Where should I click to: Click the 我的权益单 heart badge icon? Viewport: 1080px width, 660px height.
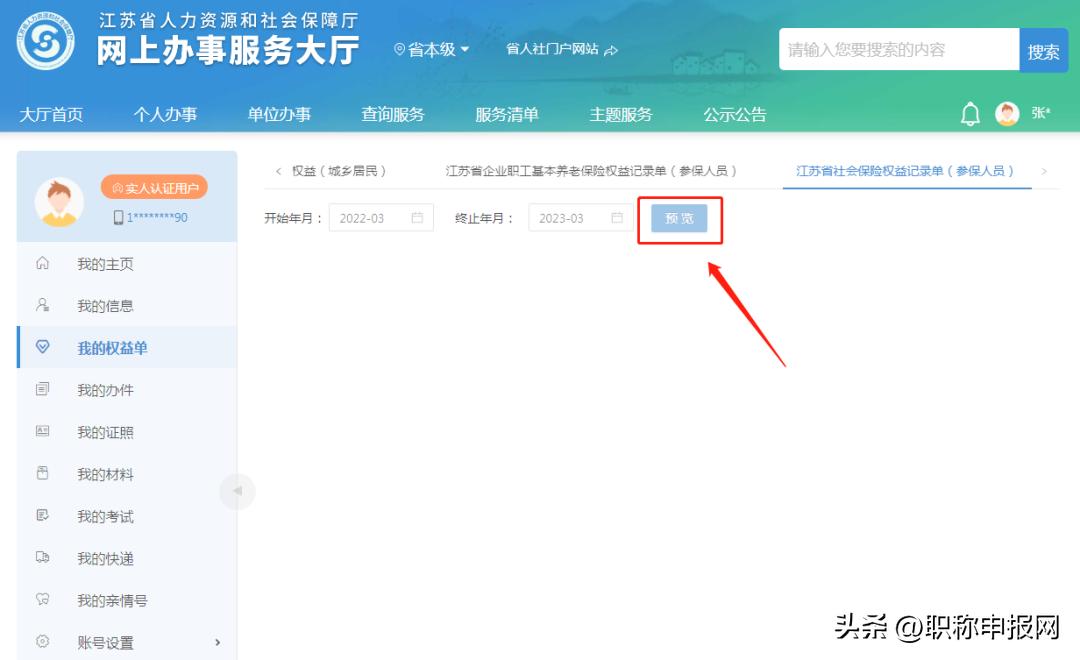tap(40, 347)
